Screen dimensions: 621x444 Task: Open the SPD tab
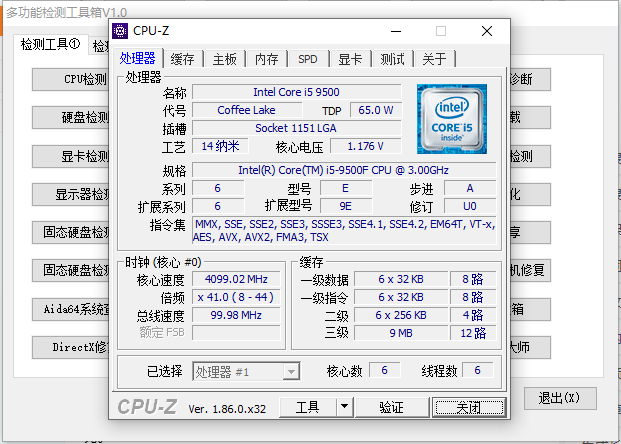308,59
